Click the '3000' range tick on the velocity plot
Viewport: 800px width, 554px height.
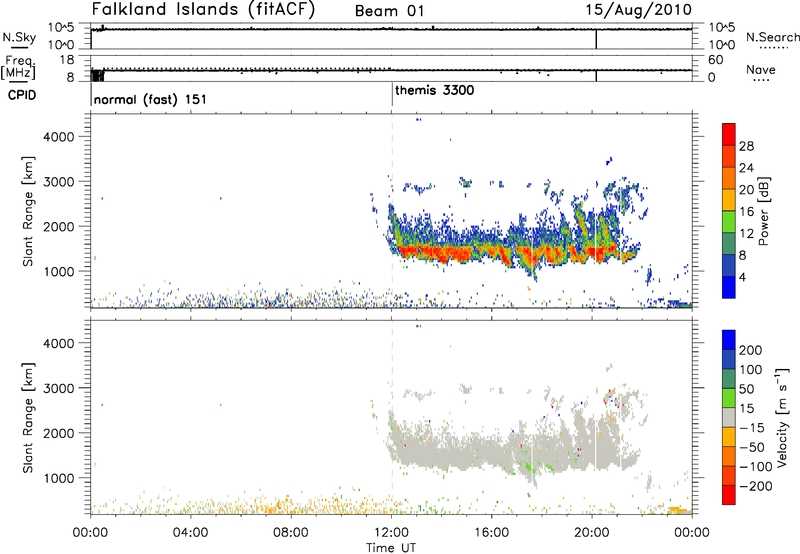pyautogui.click(x=58, y=388)
